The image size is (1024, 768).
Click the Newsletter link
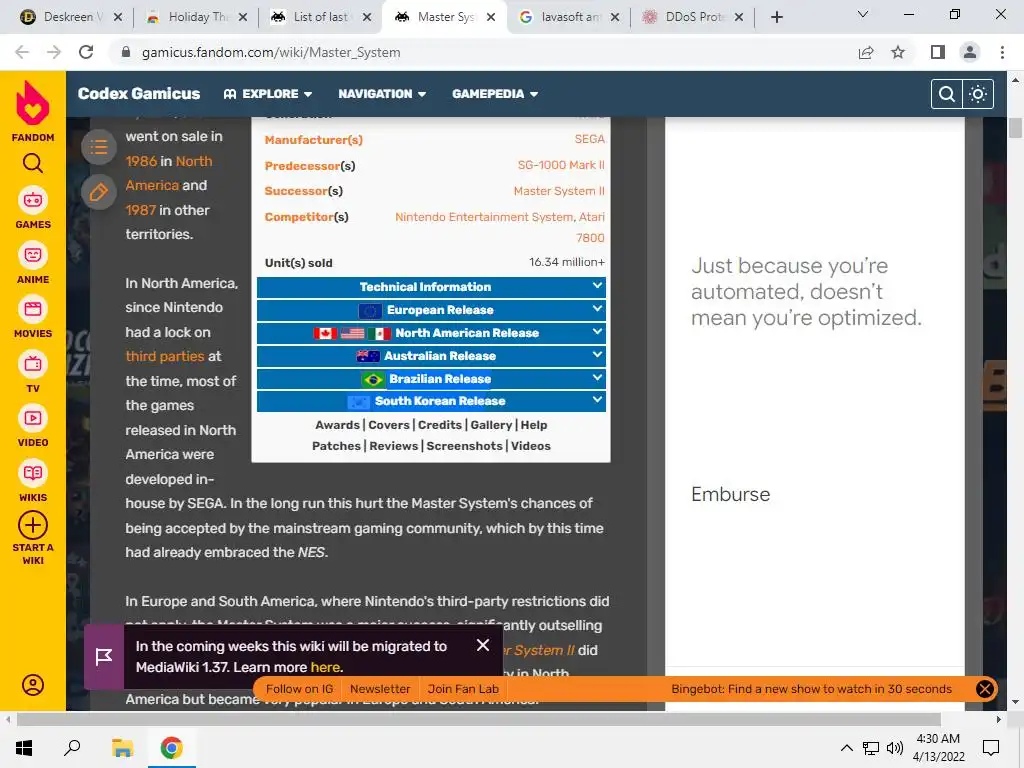tap(380, 689)
